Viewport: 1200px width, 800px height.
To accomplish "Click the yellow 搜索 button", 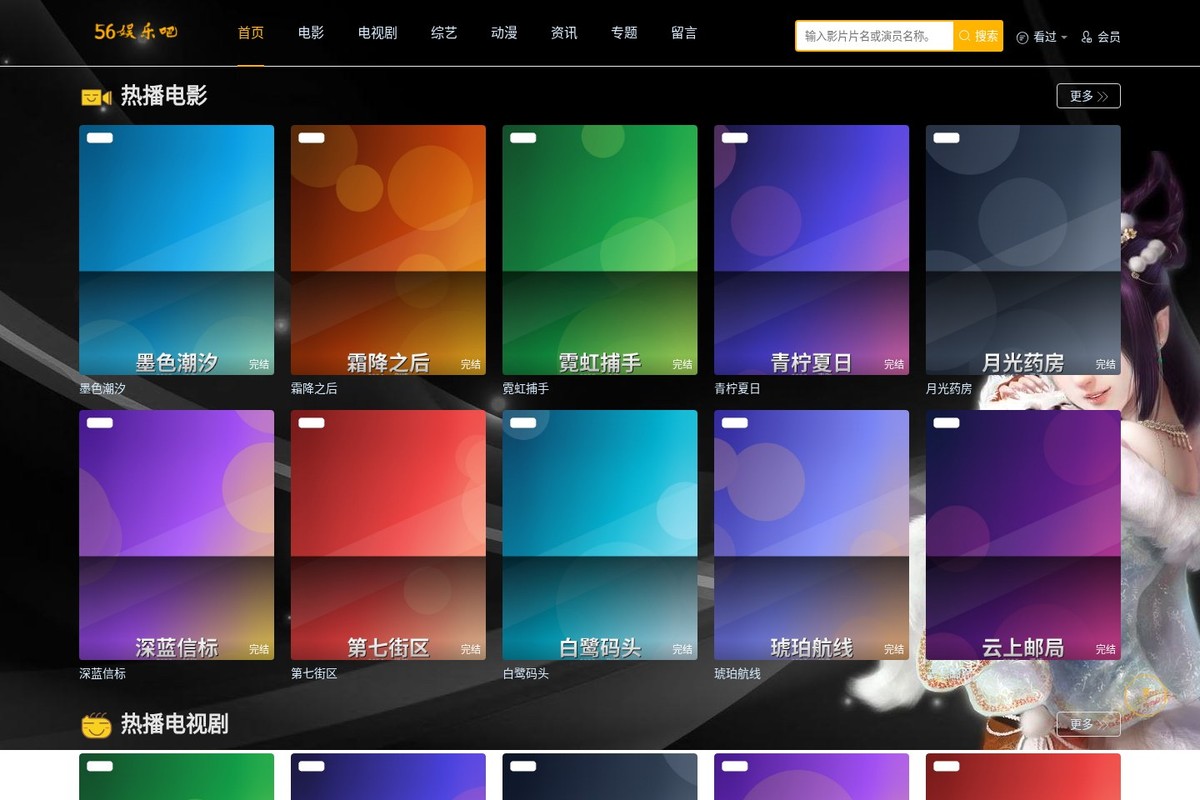I will click(x=978, y=36).
